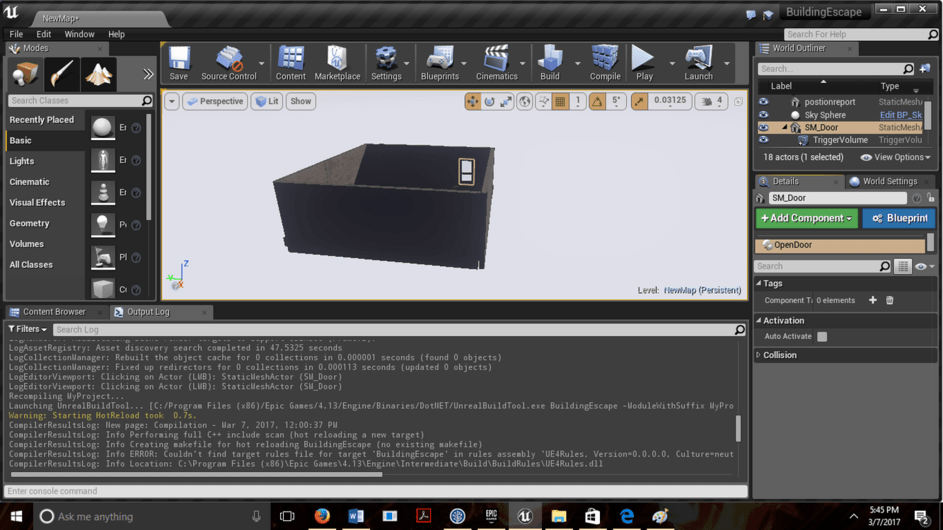
Task: Open the Window menu
Action: tap(79, 34)
